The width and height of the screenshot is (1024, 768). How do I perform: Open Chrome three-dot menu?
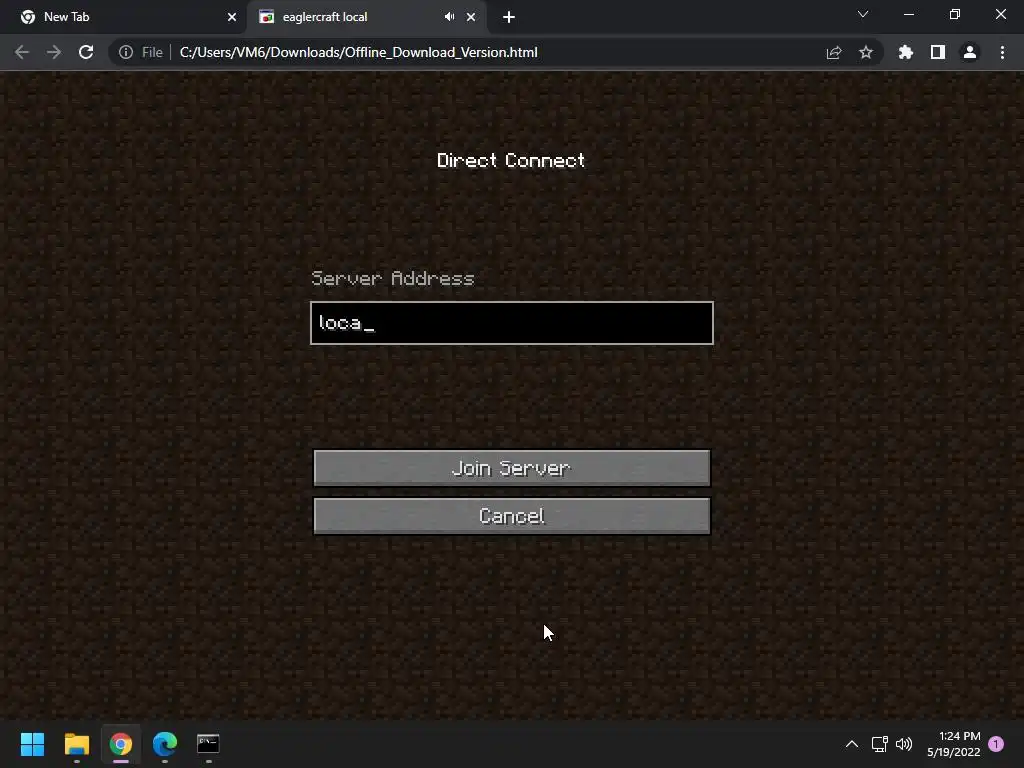(1002, 52)
